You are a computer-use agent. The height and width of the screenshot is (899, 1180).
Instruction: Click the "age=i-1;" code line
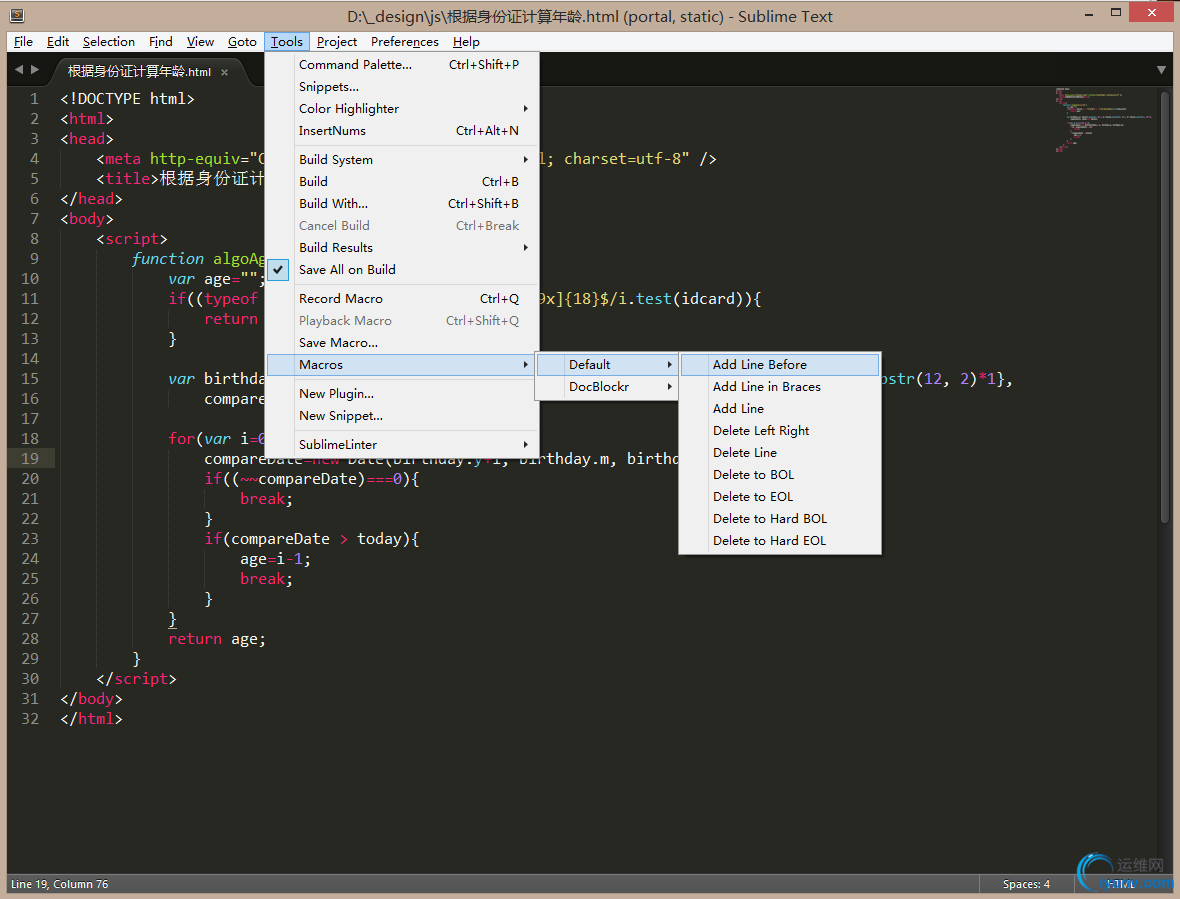(275, 559)
